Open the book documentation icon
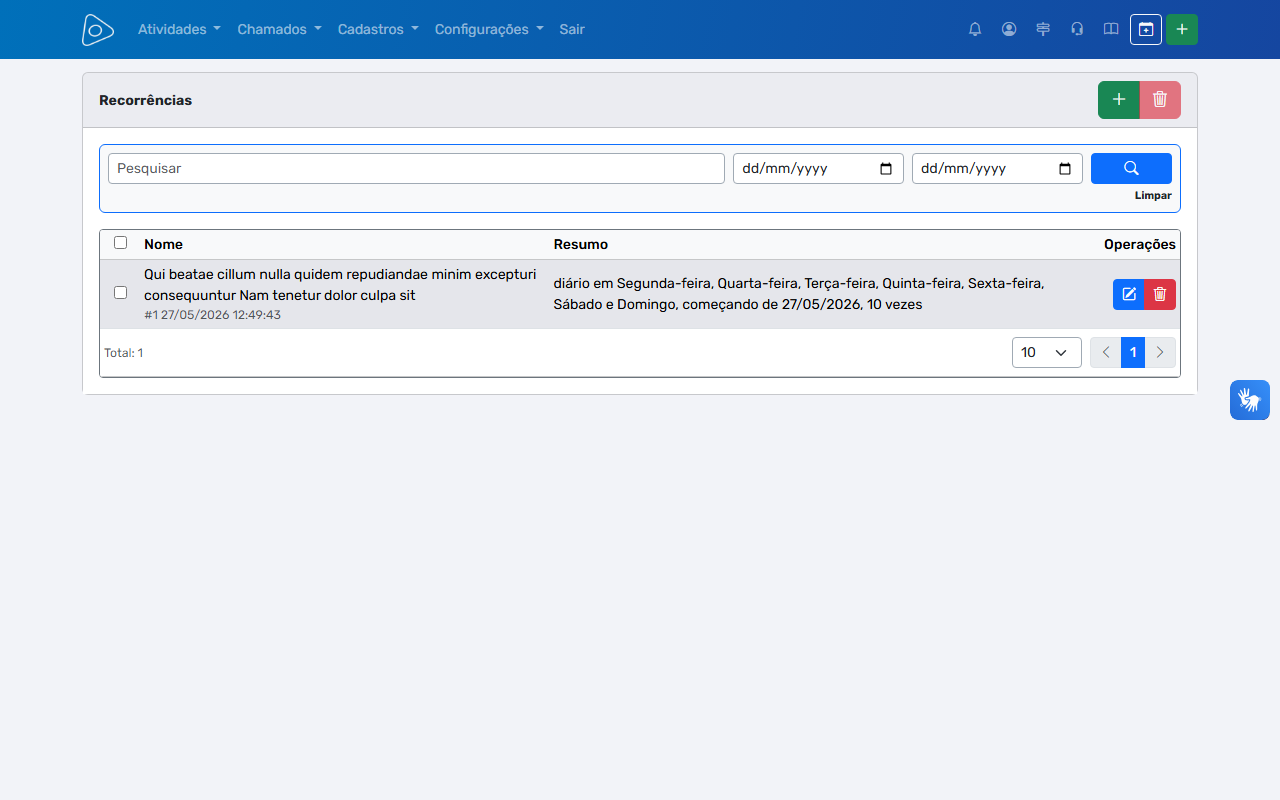 [1111, 29]
